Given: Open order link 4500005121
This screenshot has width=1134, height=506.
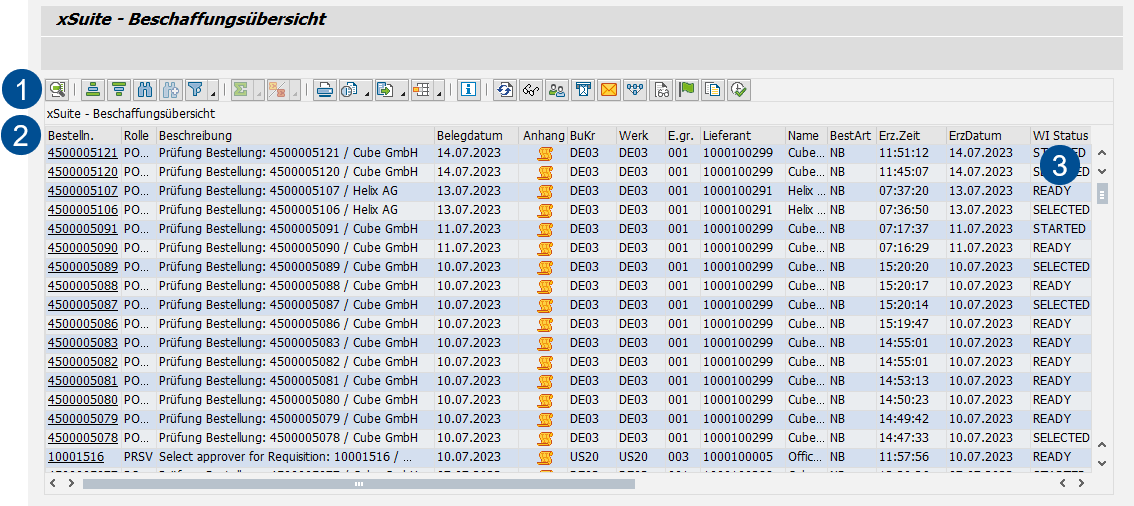Looking at the screenshot, I should [82, 153].
